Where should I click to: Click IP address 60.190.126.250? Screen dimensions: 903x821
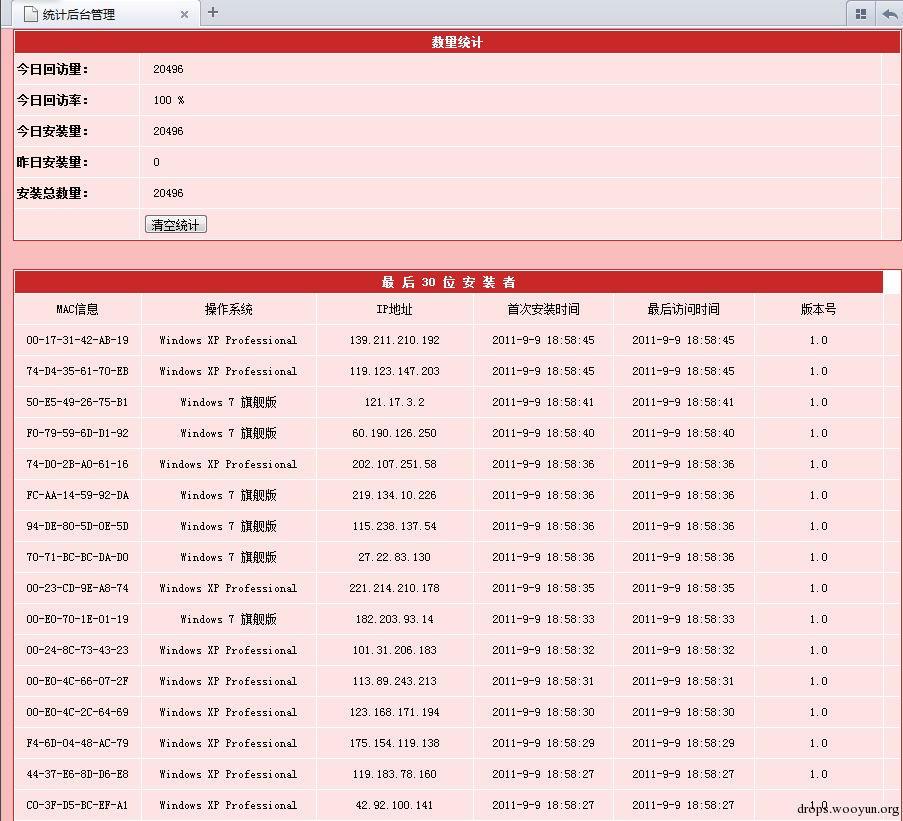(x=394, y=434)
